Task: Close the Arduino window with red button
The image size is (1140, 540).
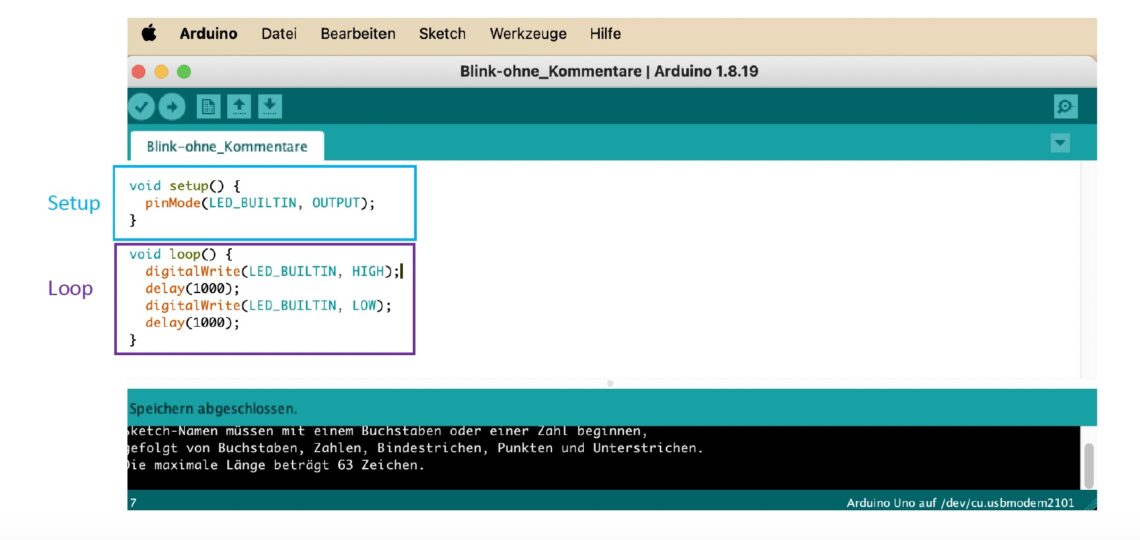Action: pyautogui.click(x=139, y=72)
